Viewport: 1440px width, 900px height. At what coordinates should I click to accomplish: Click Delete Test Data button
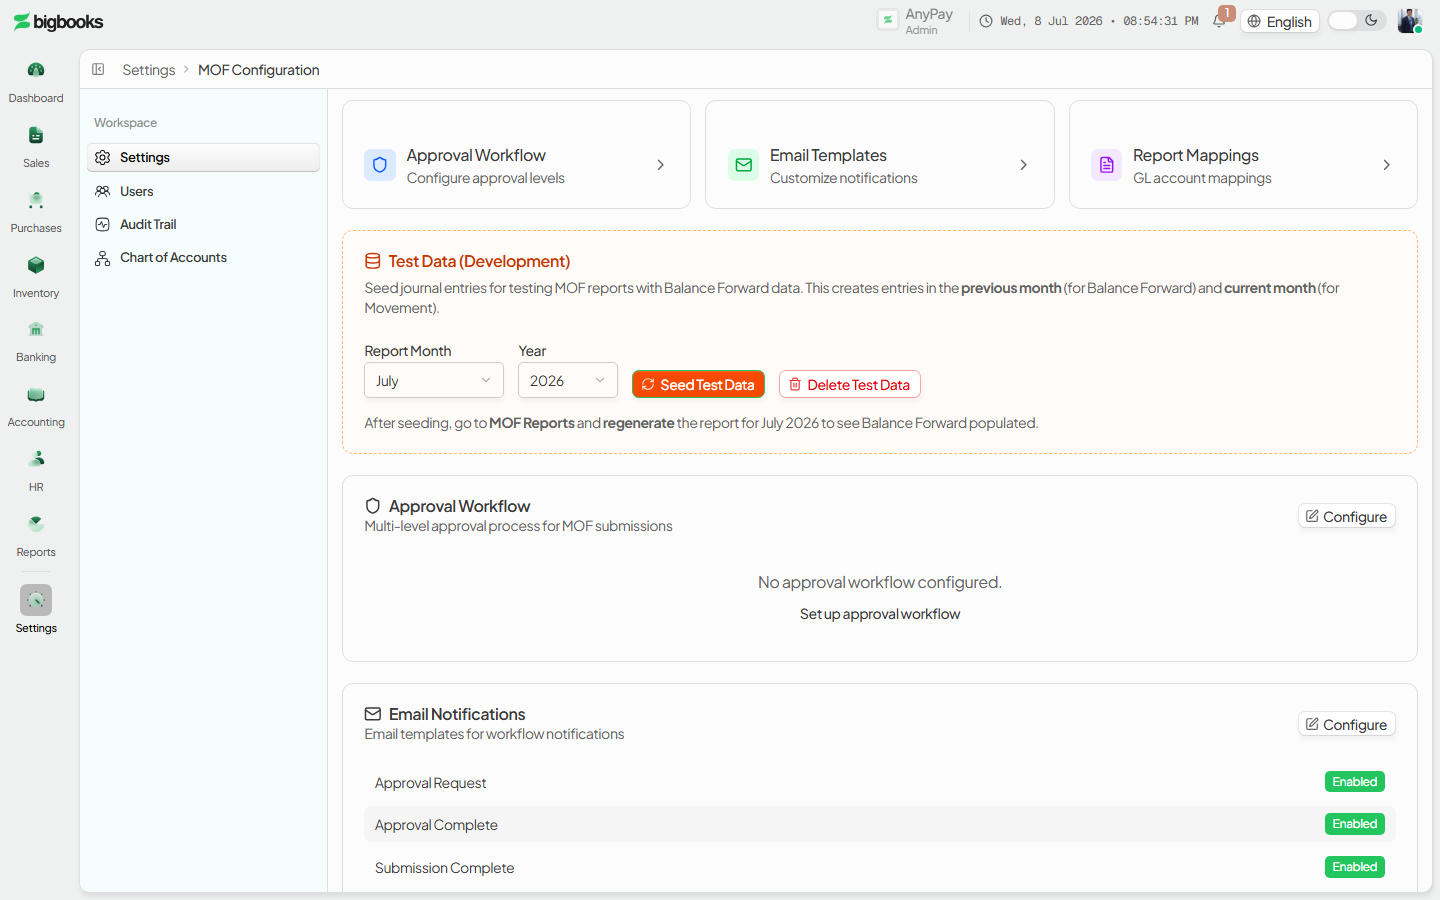coord(850,384)
